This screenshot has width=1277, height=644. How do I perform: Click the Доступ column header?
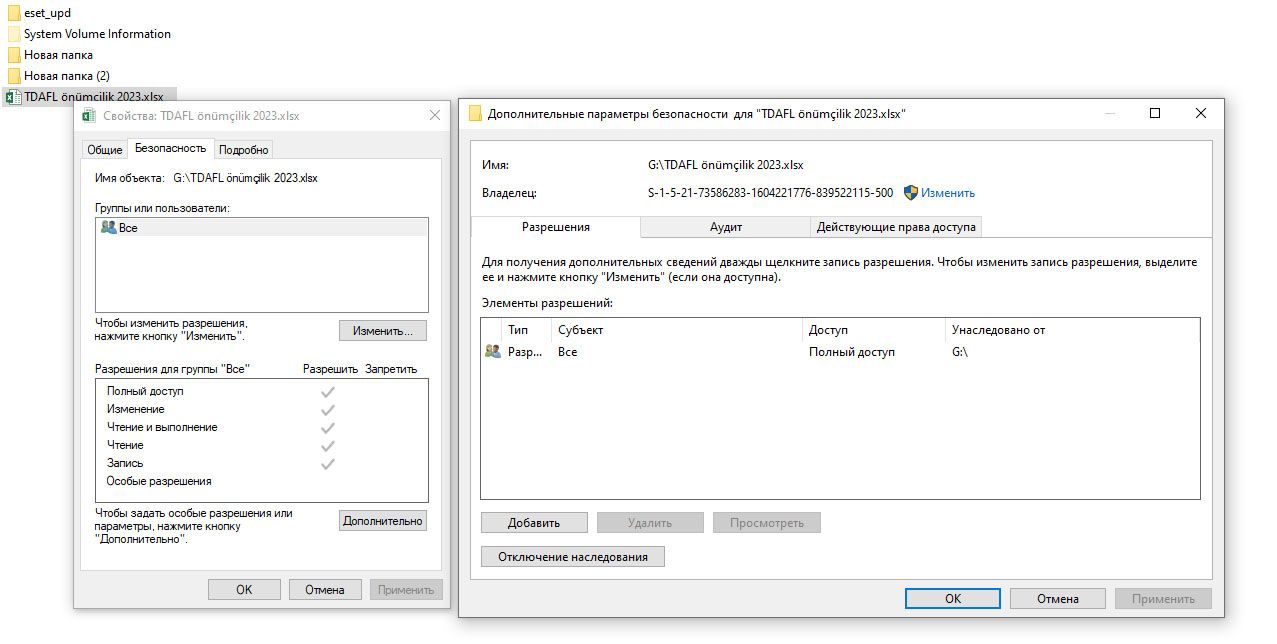tap(874, 330)
